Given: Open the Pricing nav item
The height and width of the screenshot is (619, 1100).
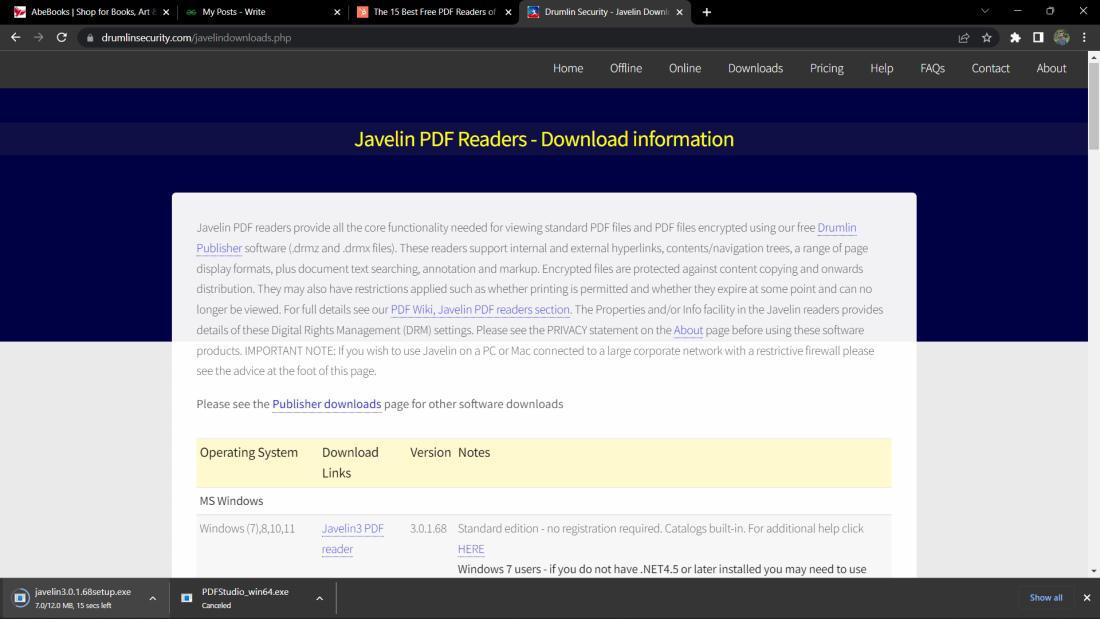Looking at the screenshot, I should point(826,68).
